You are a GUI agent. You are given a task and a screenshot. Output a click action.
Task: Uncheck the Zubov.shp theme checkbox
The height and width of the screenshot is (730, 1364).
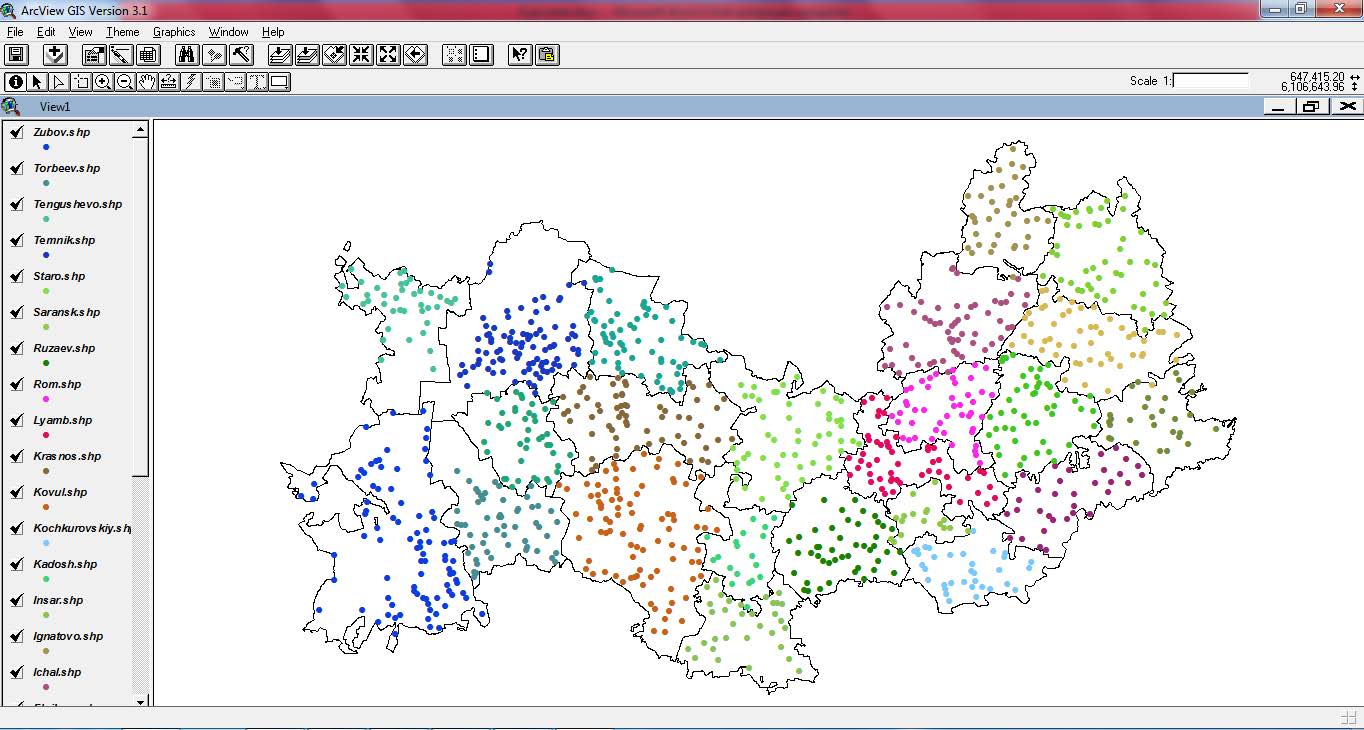16,133
